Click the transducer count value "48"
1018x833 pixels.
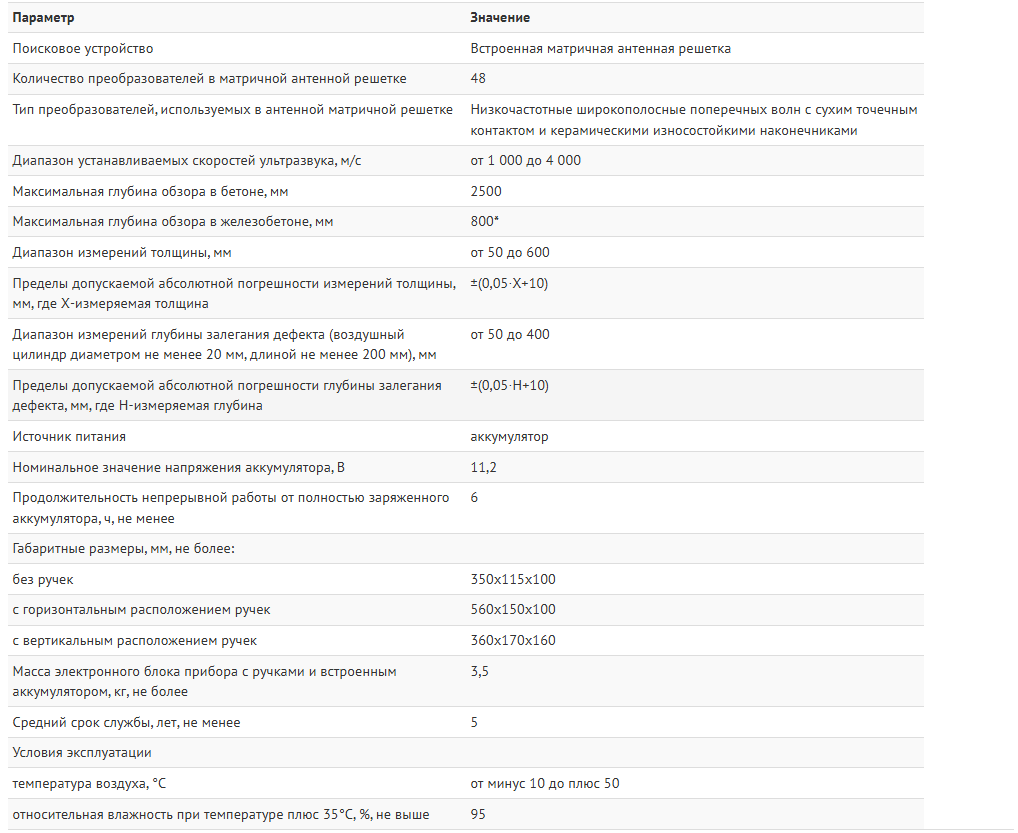pos(478,78)
